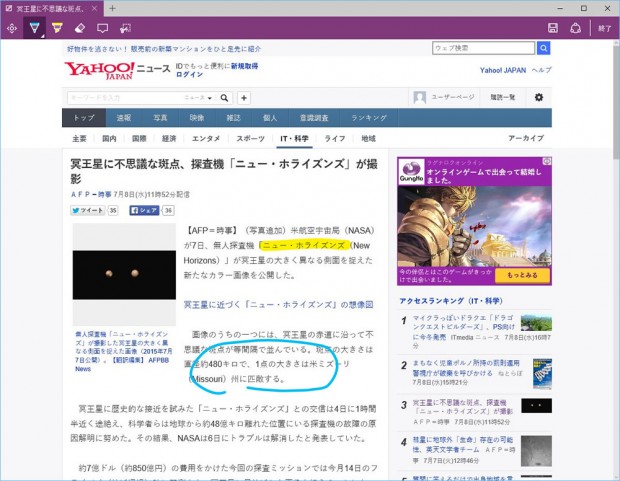The width and height of the screenshot is (620, 481).
Task: Click the Facebook シェア button
Action: (x=144, y=210)
